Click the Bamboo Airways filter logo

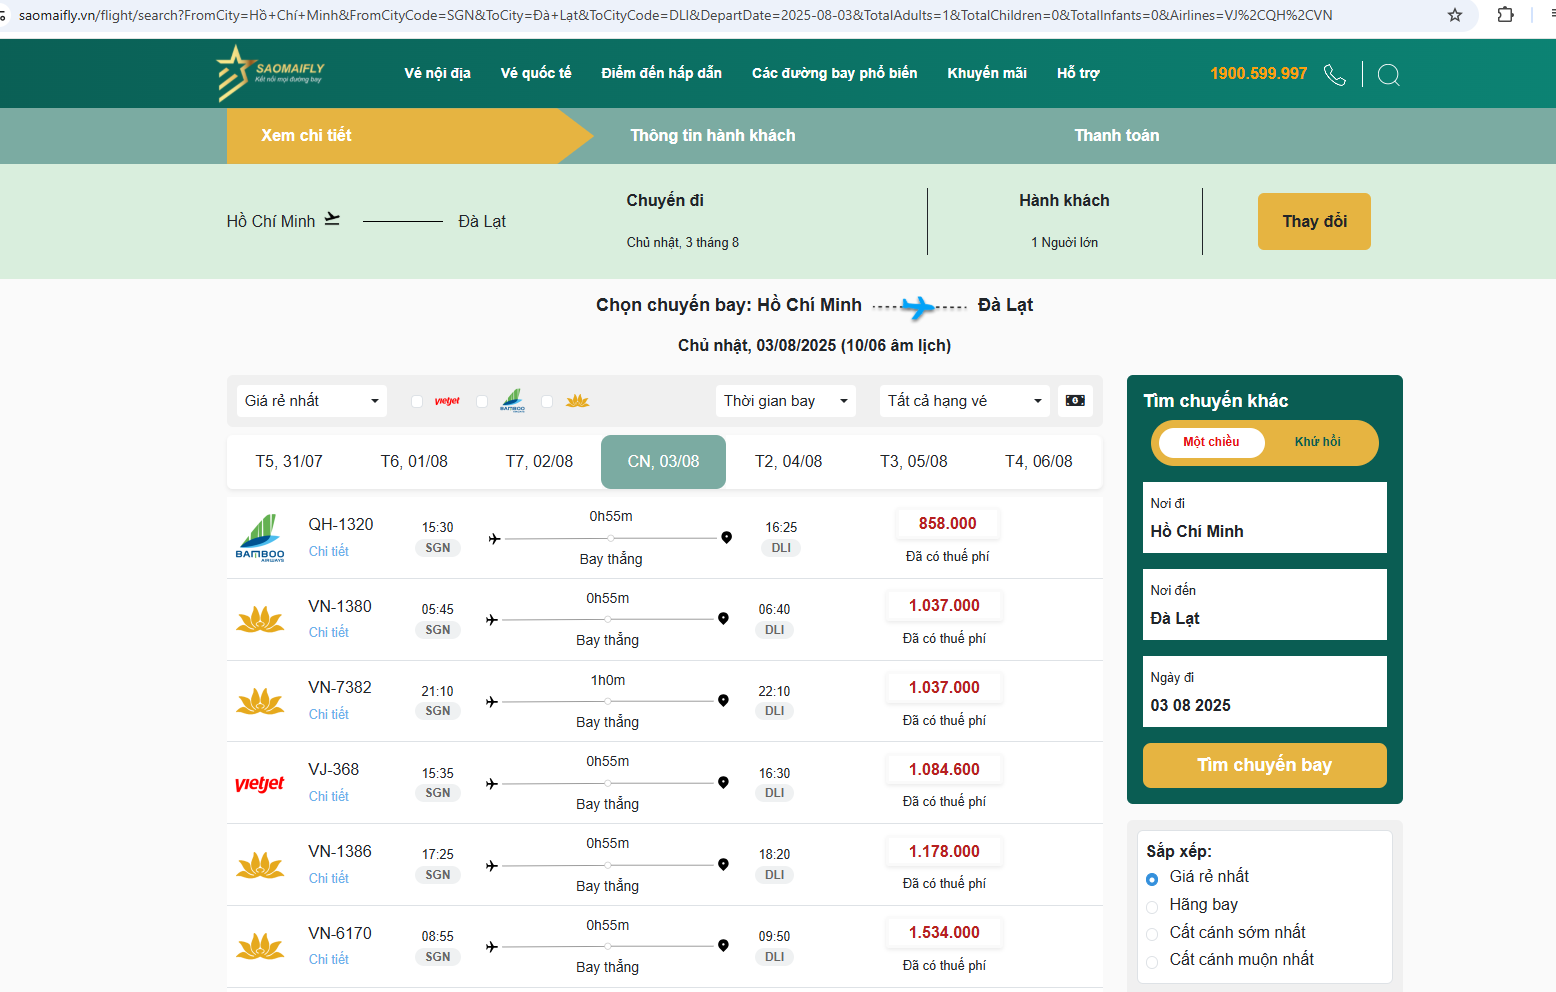coord(513,401)
